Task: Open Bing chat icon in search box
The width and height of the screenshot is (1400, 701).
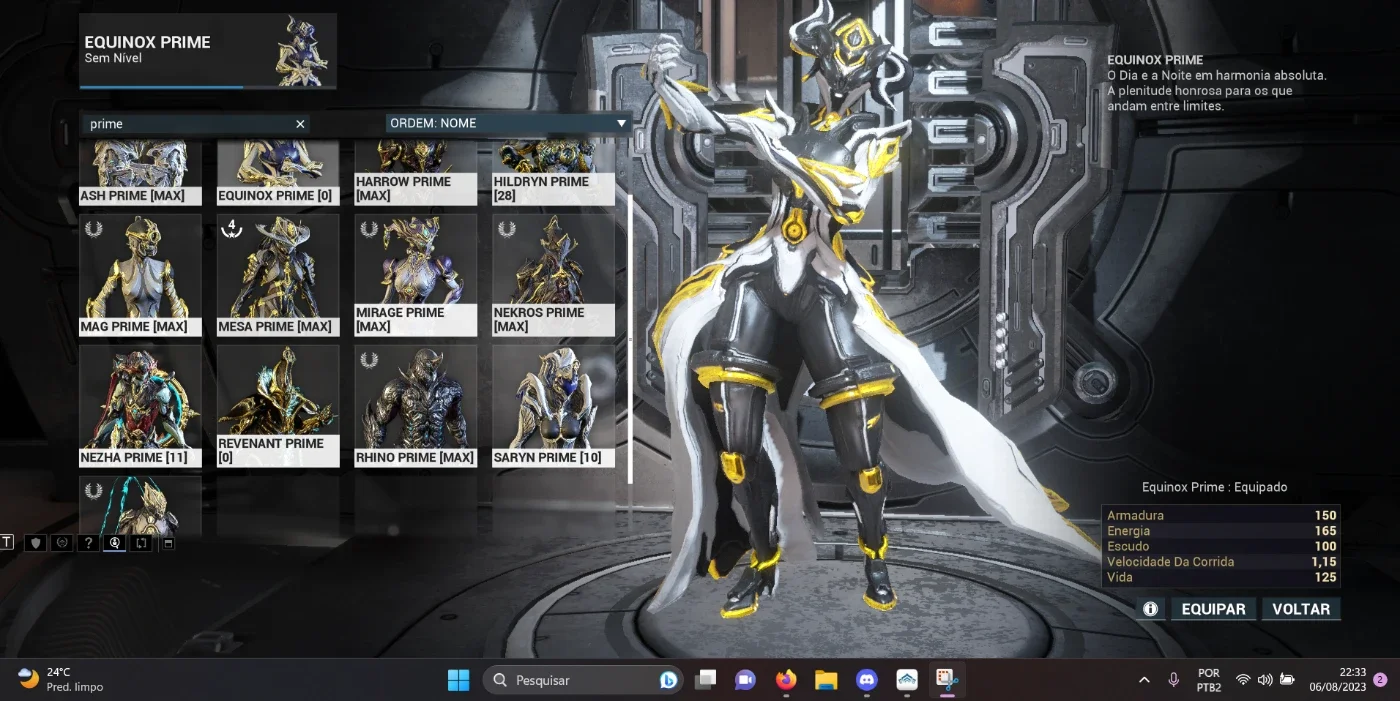Action: [668, 680]
